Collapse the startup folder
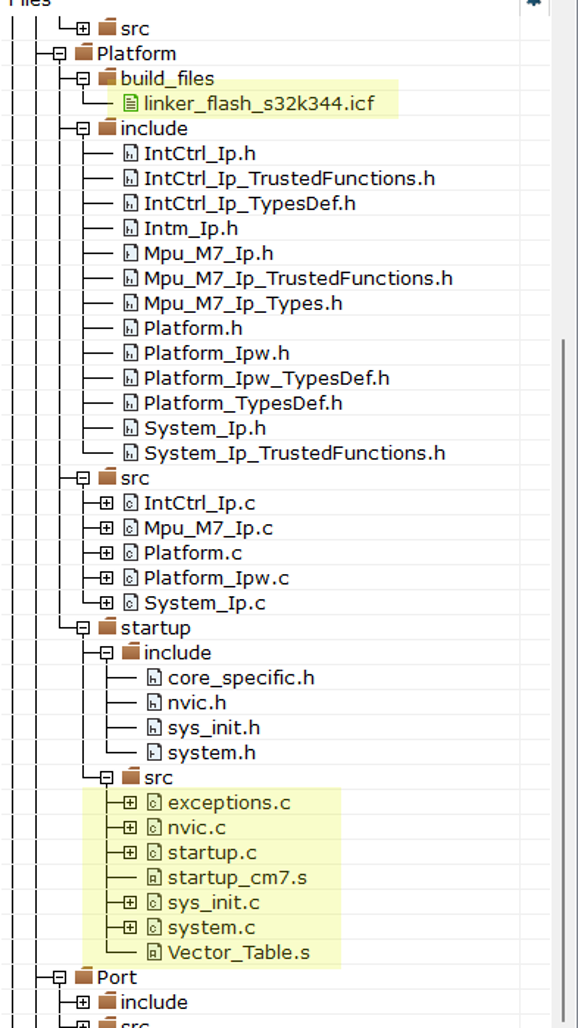The height and width of the screenshot is (1028, 578). coord(83,628)
